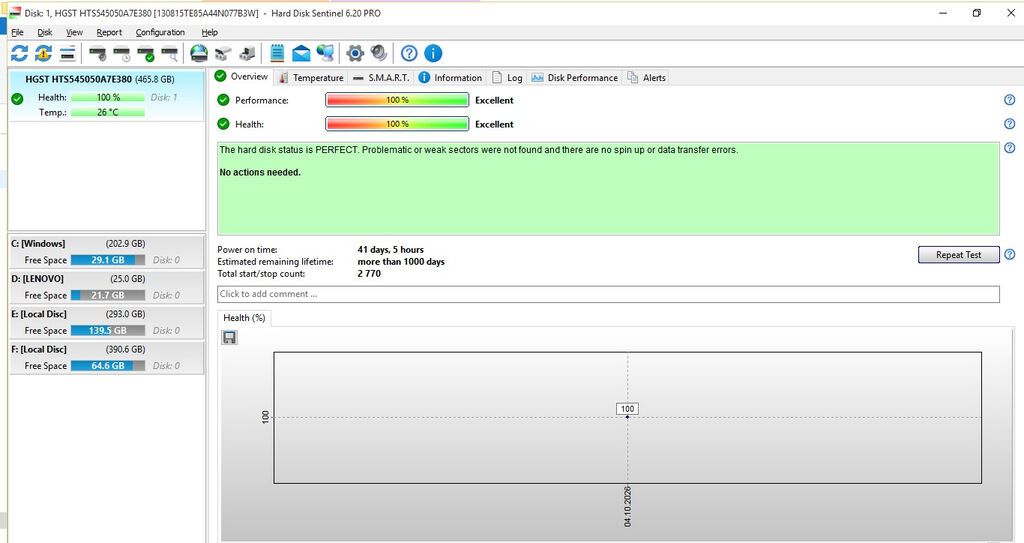Click the help icon beside Health row
Image resolution: width=1024 pixels, height=543 pixels.
click(x=1010, y=123)
